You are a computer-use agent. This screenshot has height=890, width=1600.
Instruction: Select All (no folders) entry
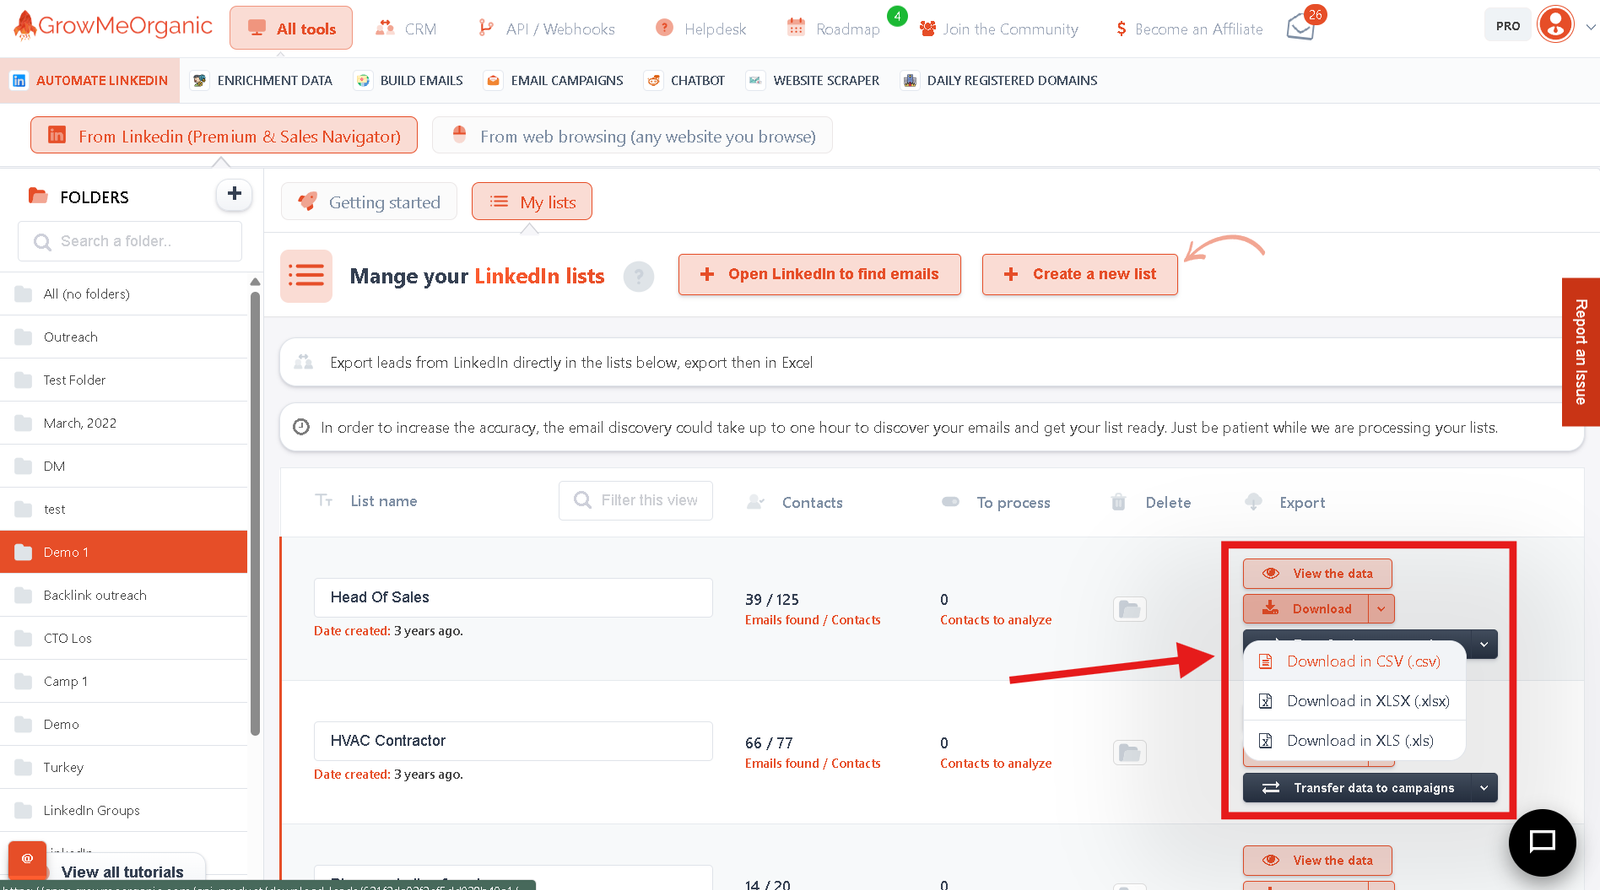(124, 294)
